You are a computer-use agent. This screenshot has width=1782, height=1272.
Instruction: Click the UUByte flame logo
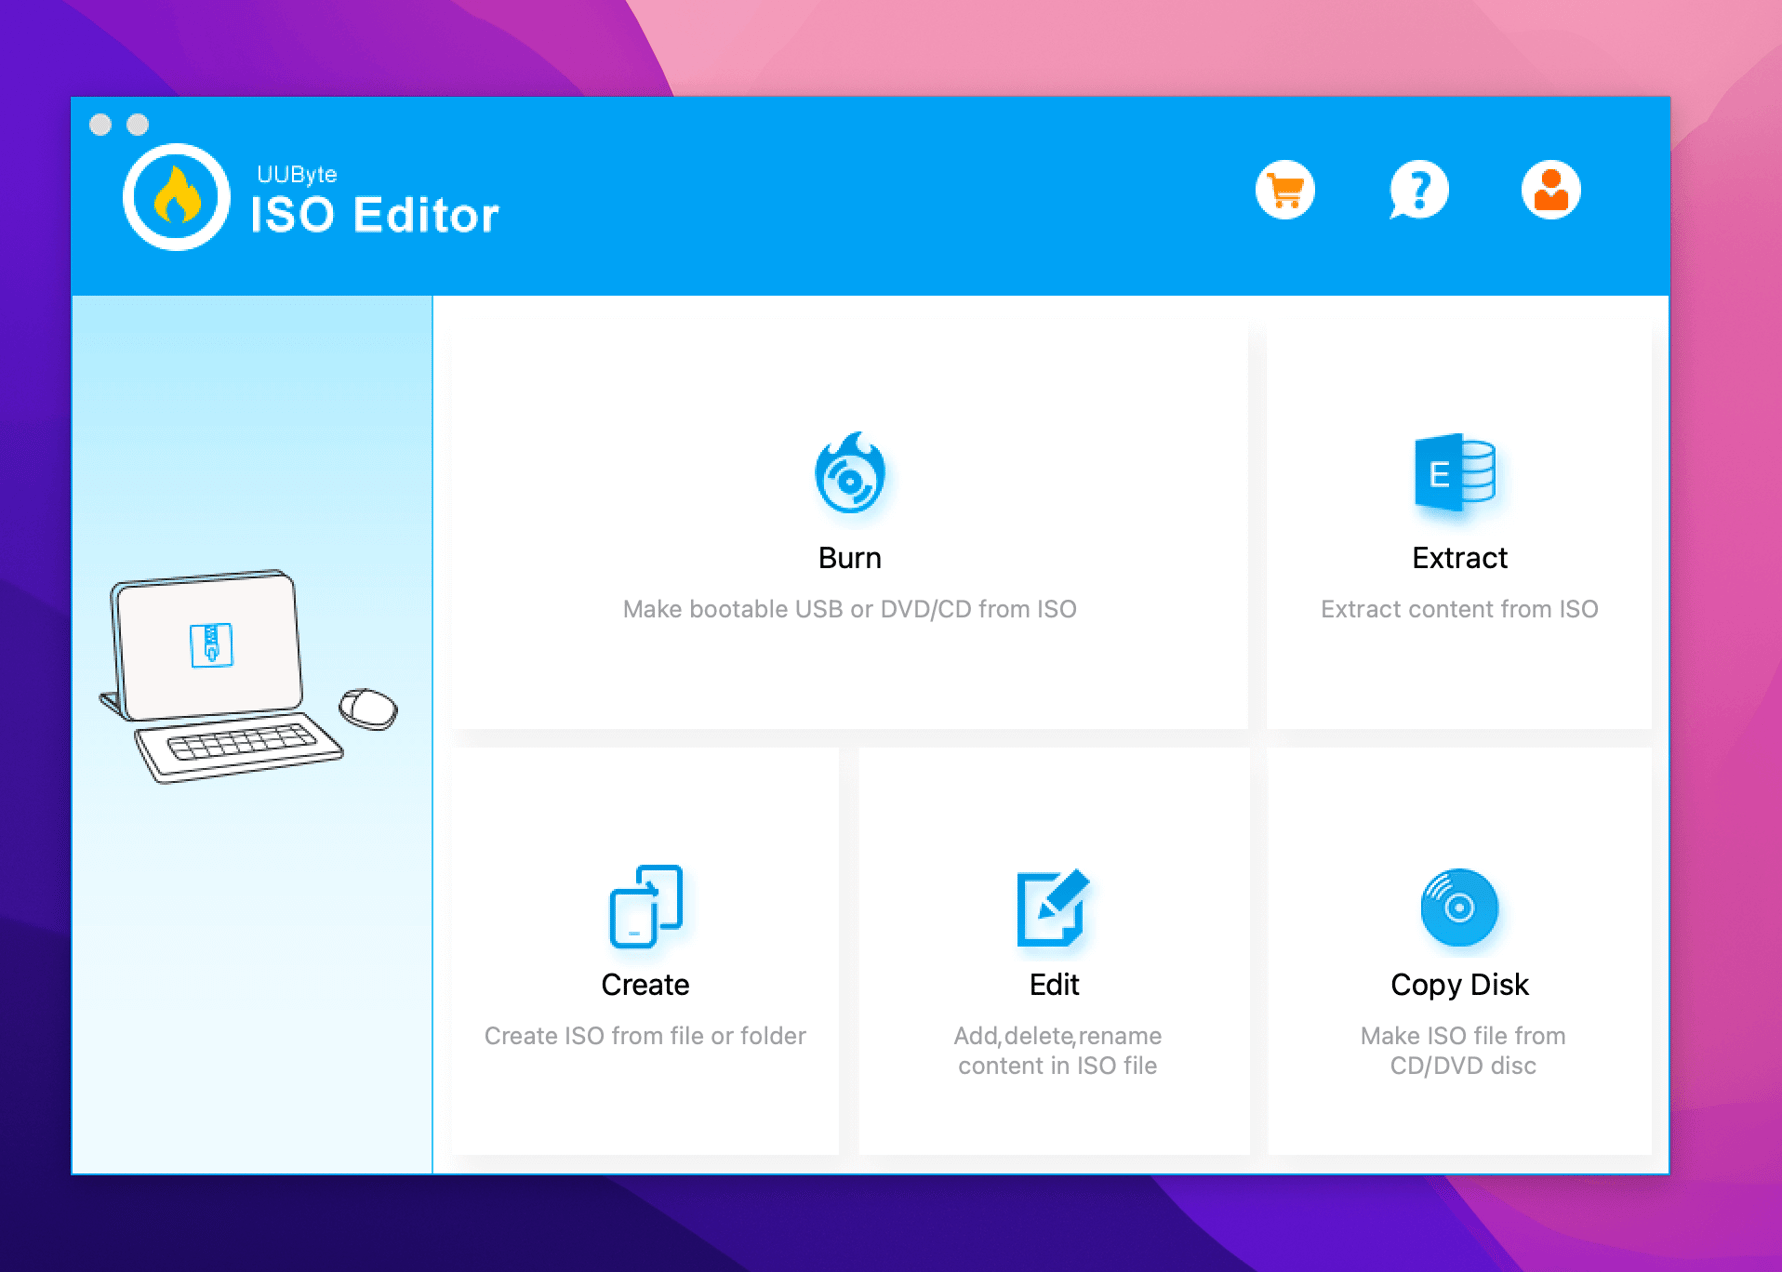coord(176,197)
